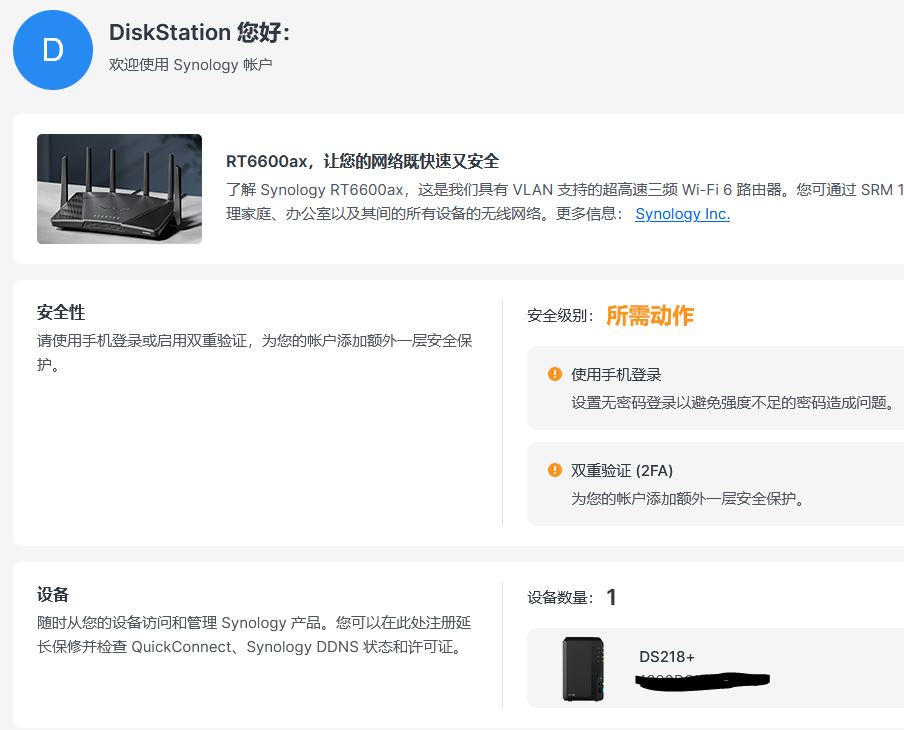Click the DS218+ NAS device icon
904x730 pixels.
click(x=583, y=669)
